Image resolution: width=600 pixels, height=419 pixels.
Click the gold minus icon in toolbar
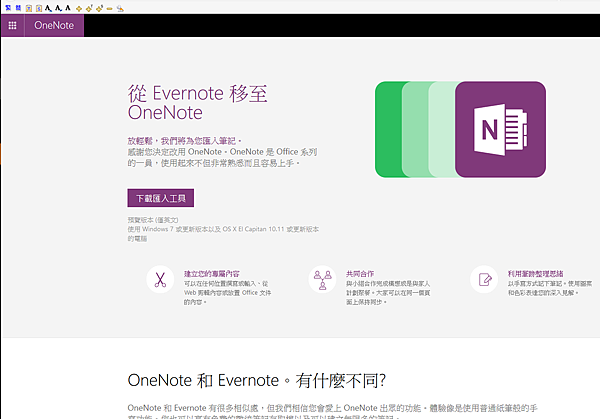point(109,9)
